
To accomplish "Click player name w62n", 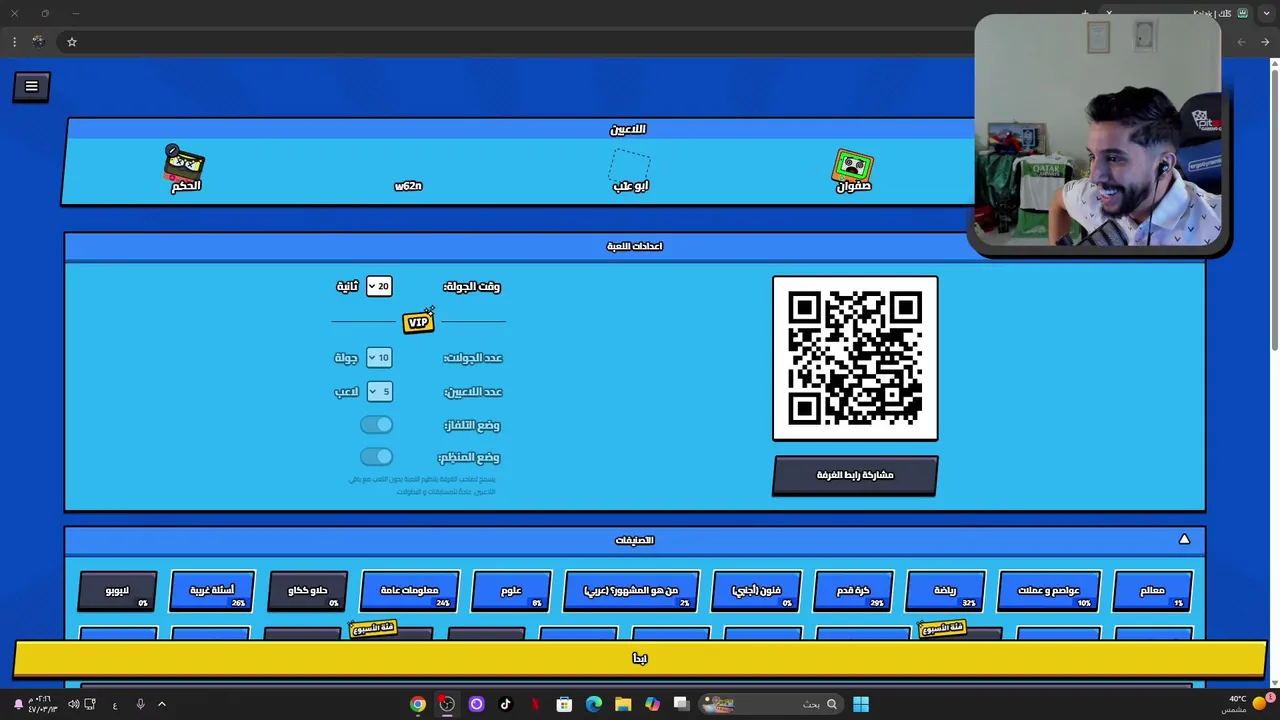I will 408,186.
